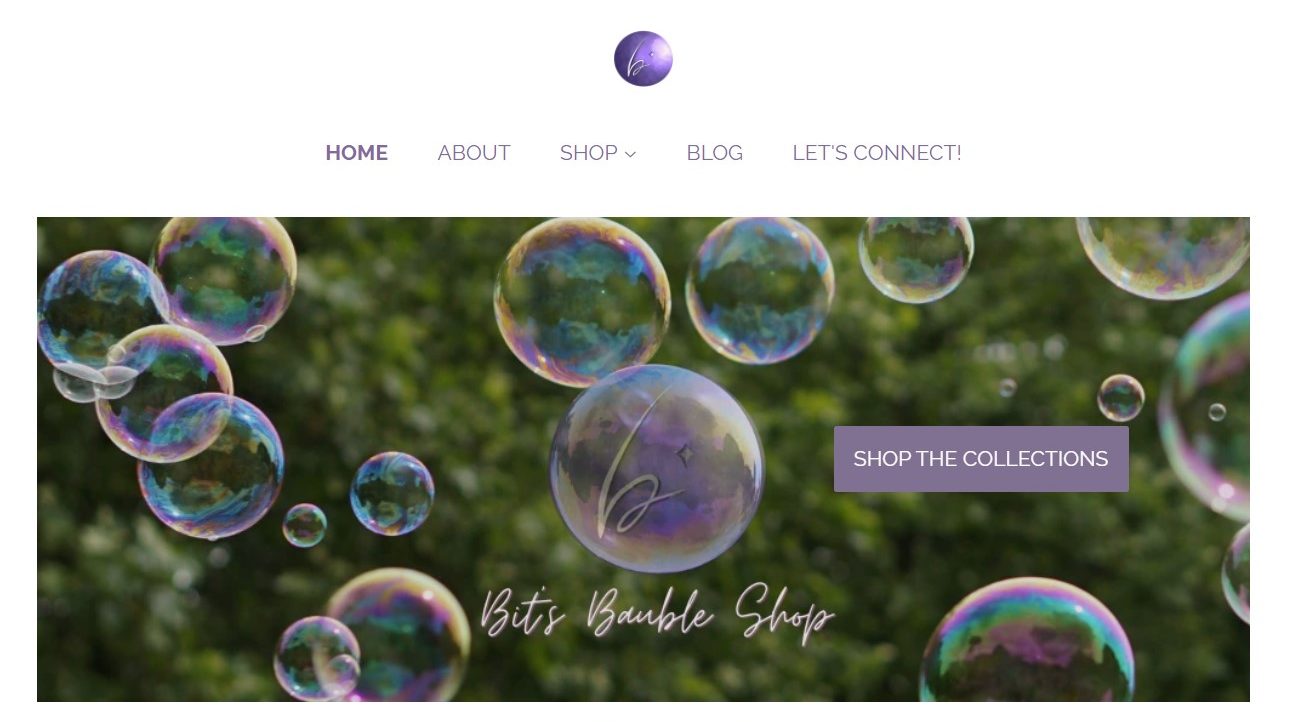Click the Bit's Bauble Shop script text
The image size is (1295, 722).
(656, 613)
